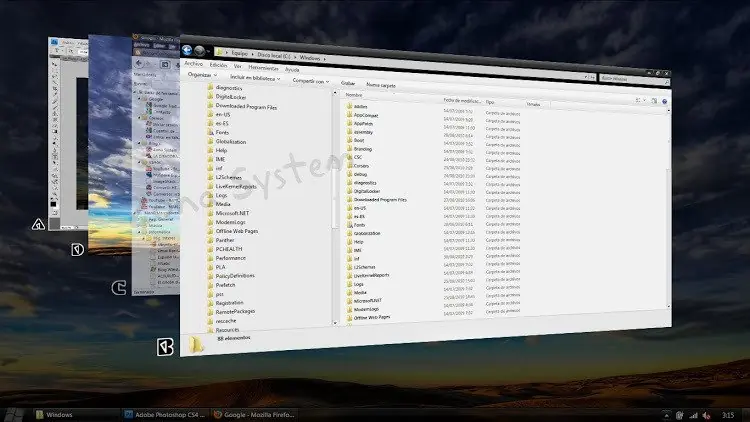Switch to Google - Mozilla Firefox taskbar button
The image size is (750, 422).
pos(255,415)
